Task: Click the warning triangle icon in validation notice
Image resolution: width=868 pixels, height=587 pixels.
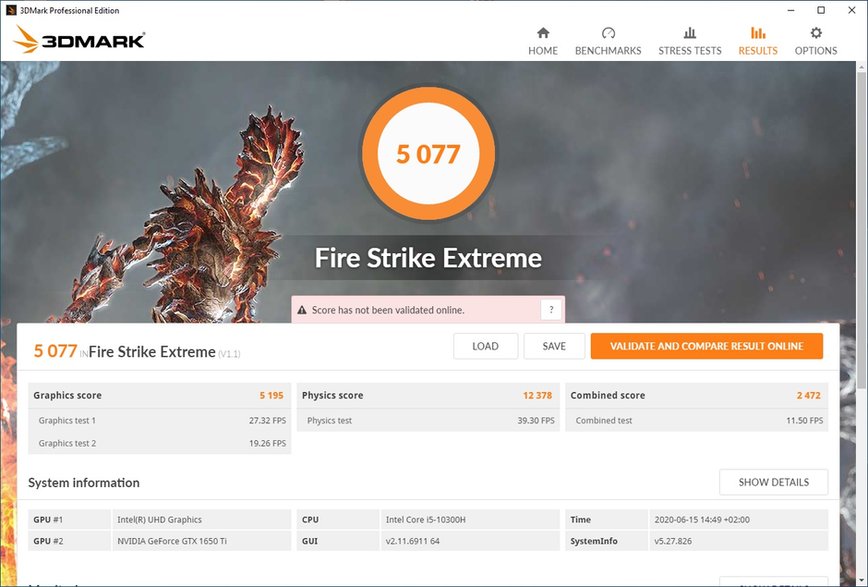Action: click(x=302, y=310)
